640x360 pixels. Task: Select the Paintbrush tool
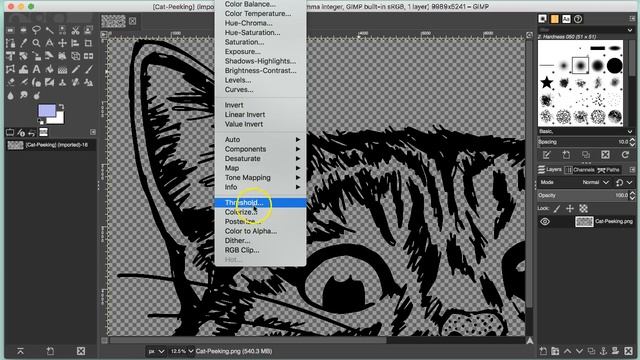pyautogui.click(x=89, y=69)
